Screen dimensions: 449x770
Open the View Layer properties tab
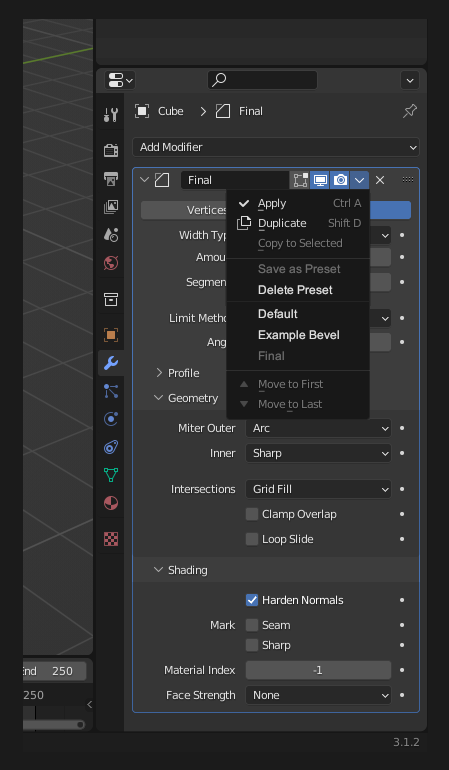pyautogui.click(x=111, y=207)
